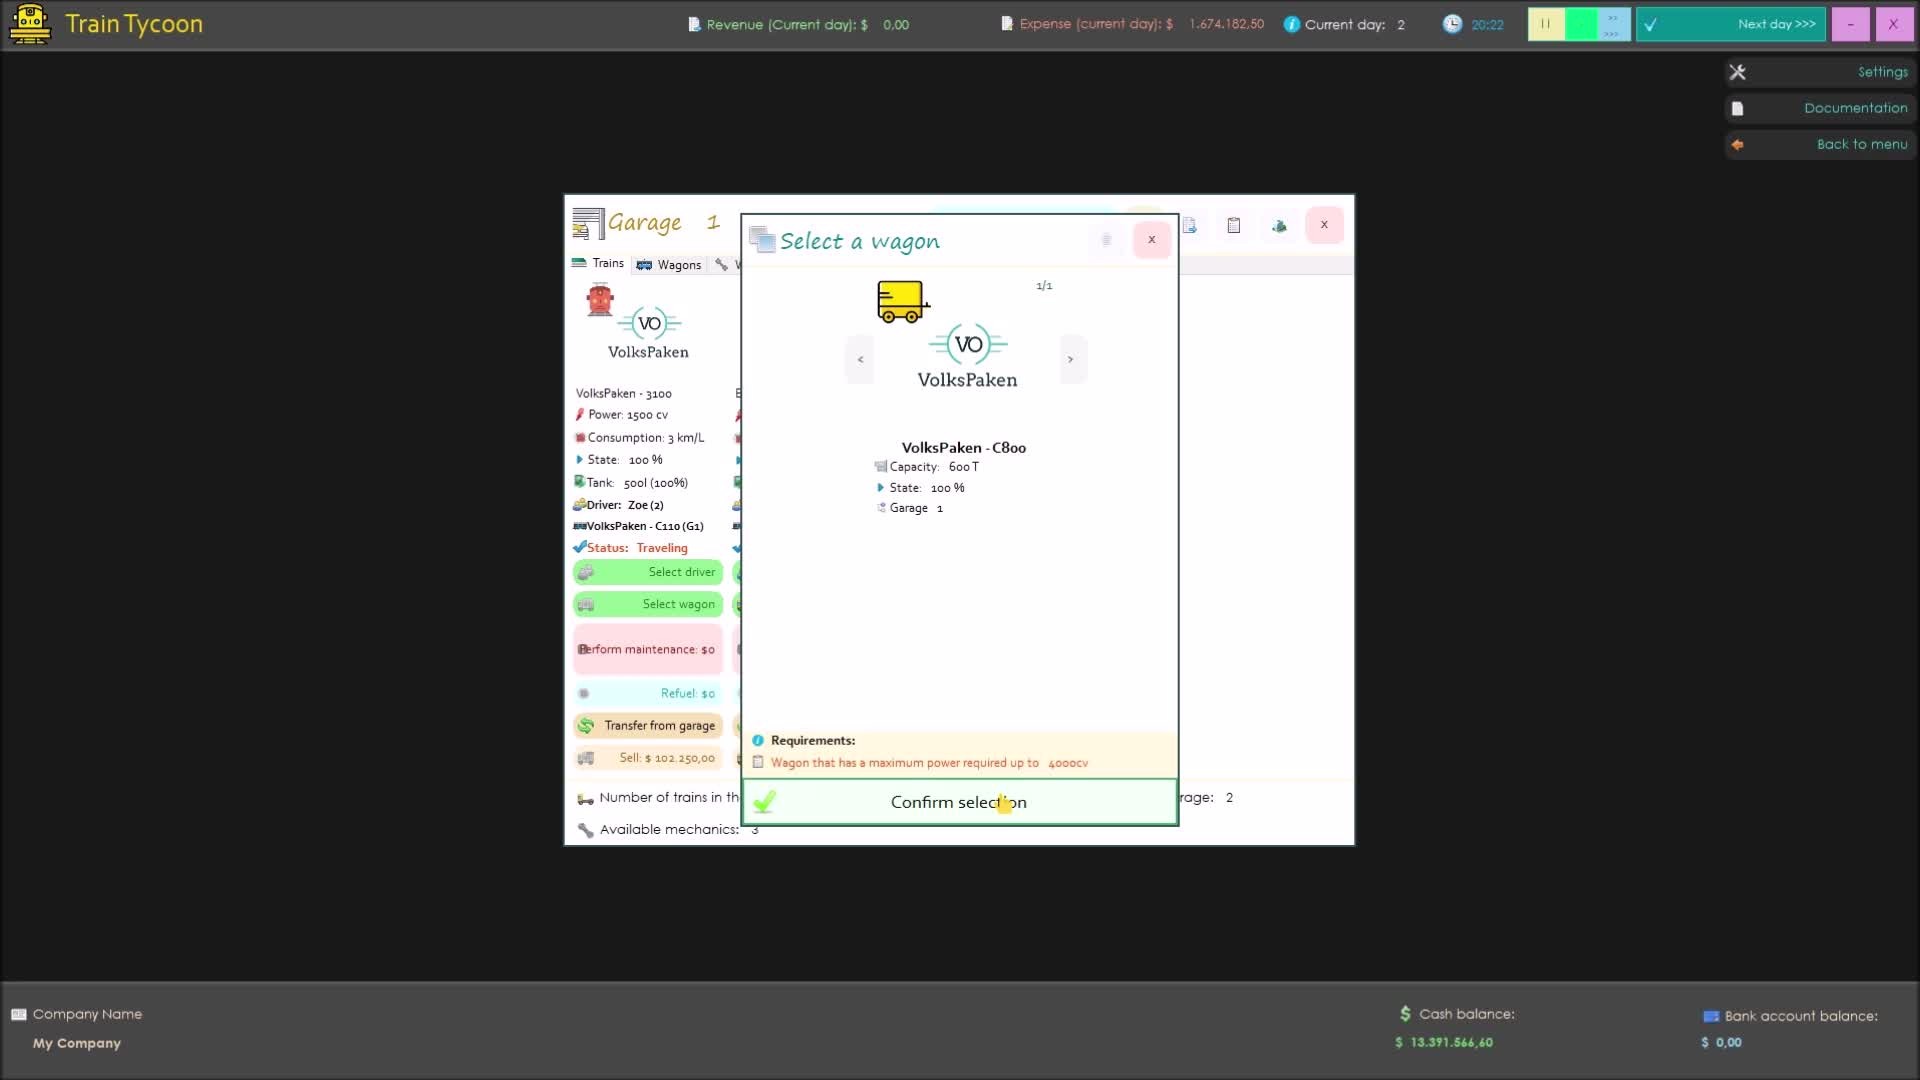
Task: Show next wagon with right arrow
Action: 1070,359
